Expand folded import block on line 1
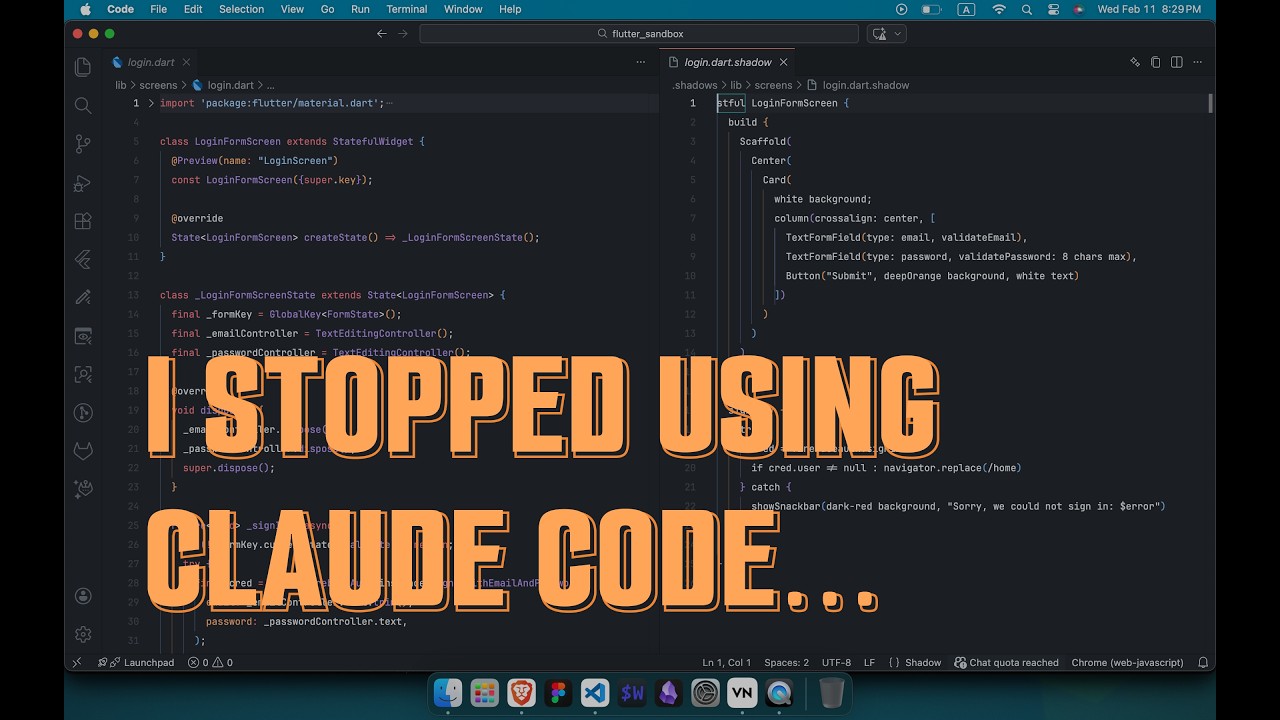 pyautogui.click(x=151, y=103)
